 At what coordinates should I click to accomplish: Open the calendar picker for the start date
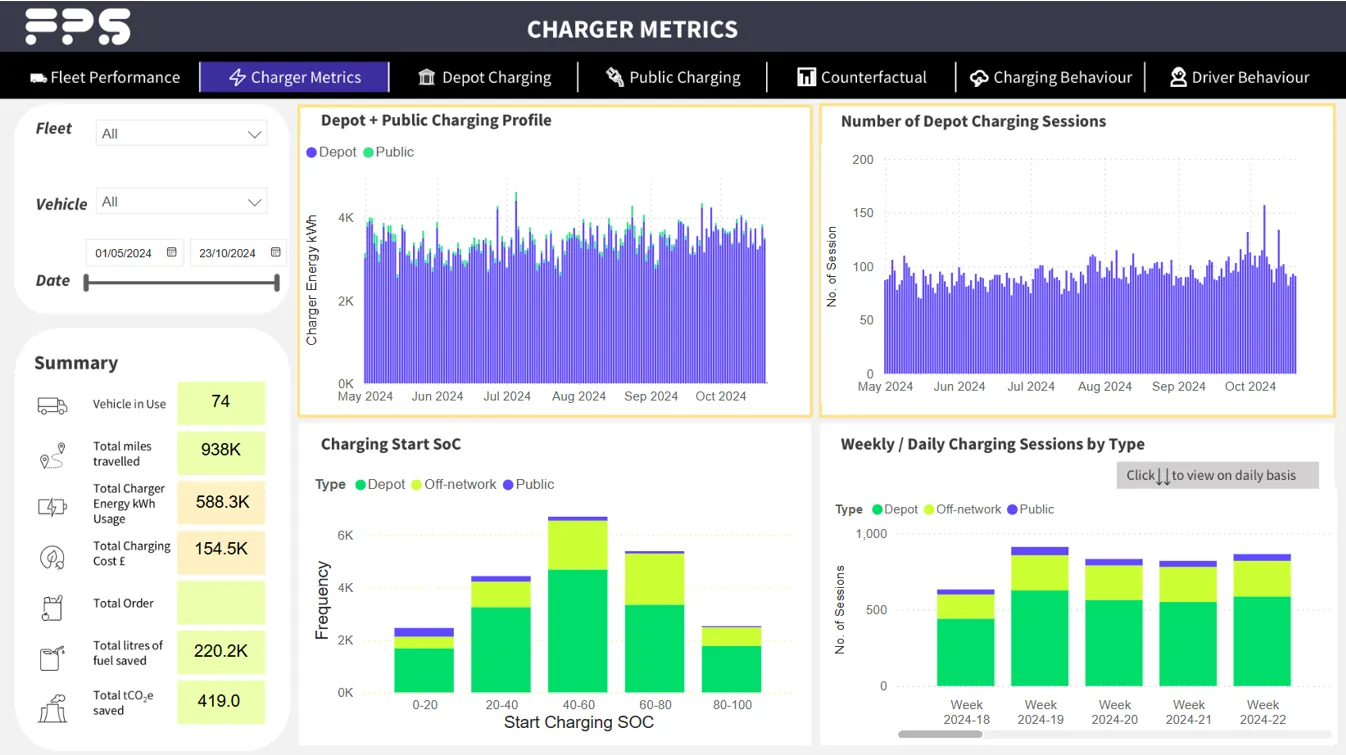pyautogui.click(x=170, y=252)
